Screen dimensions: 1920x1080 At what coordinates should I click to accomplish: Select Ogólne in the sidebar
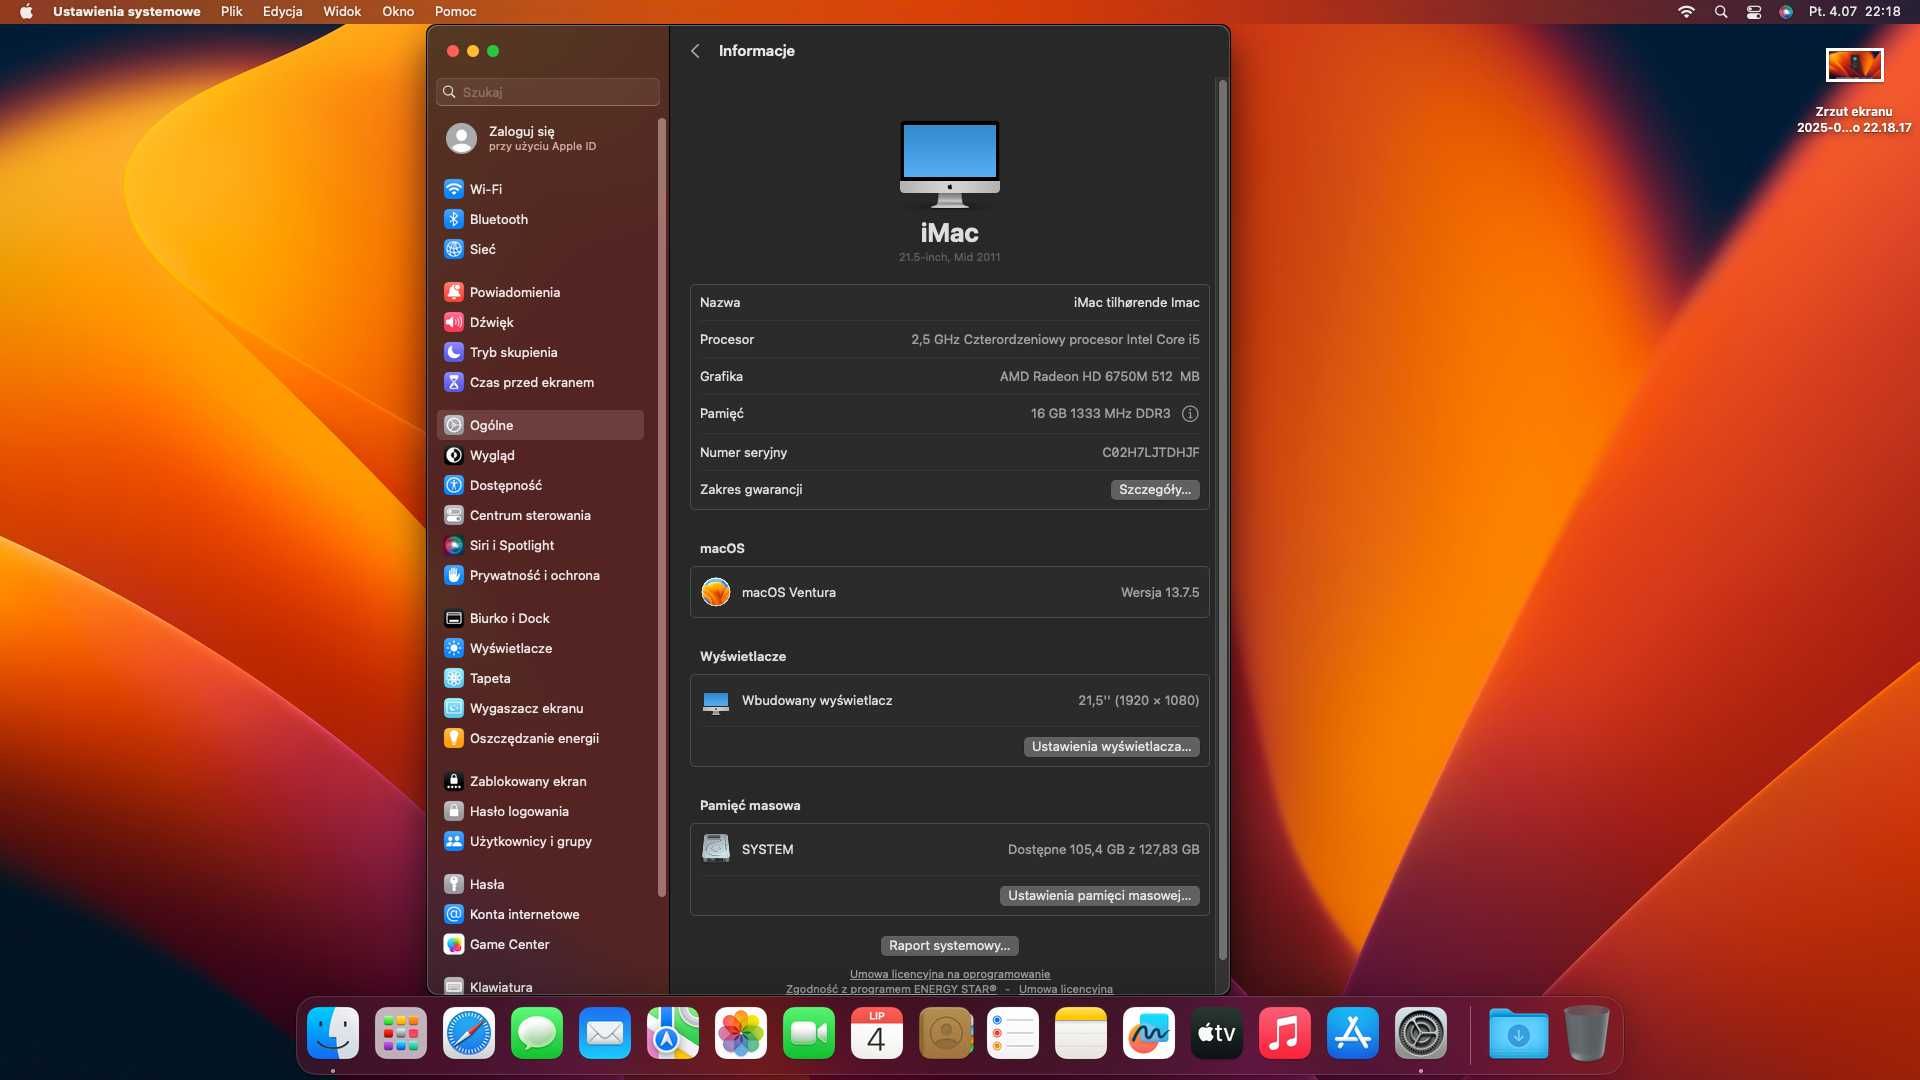pyautogui.click(x=540, y=425)
